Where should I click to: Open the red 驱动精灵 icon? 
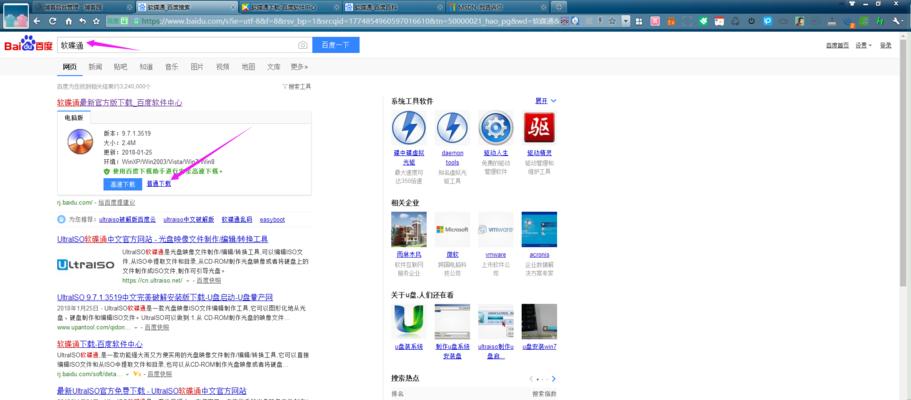(x=539, y=127)
